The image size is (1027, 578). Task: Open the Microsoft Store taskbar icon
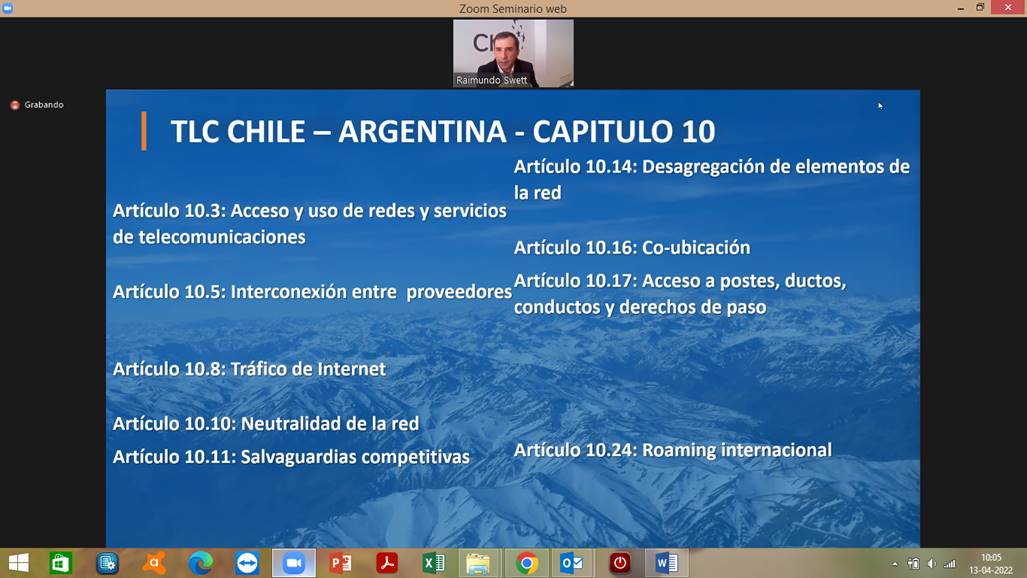coord(60,563)
